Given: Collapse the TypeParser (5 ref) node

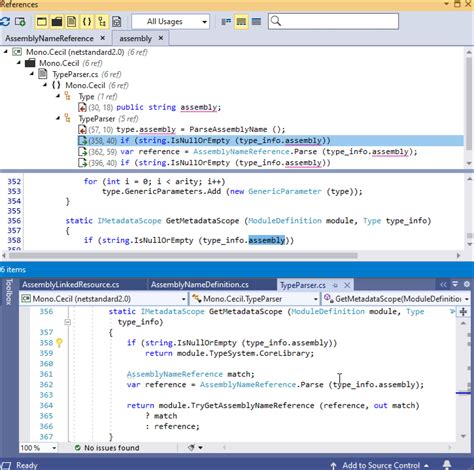Looking at the screenshot, I should coord(58,118).
